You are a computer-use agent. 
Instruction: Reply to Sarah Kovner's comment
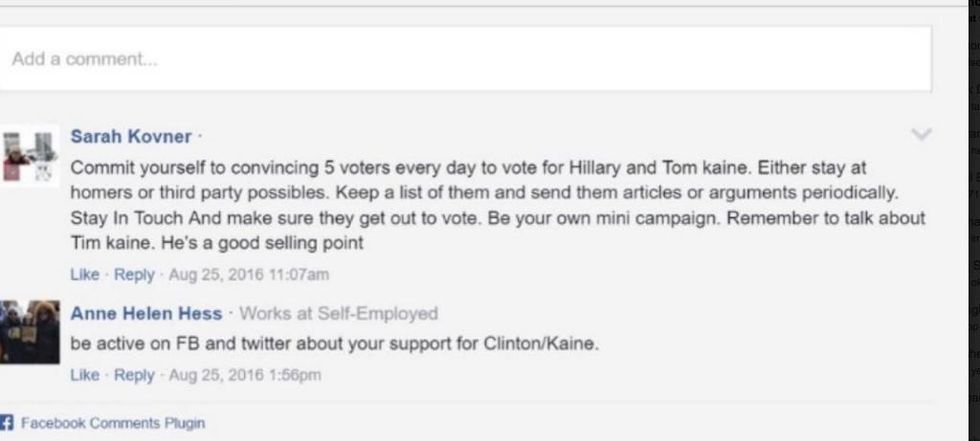[x=134, y=275]
